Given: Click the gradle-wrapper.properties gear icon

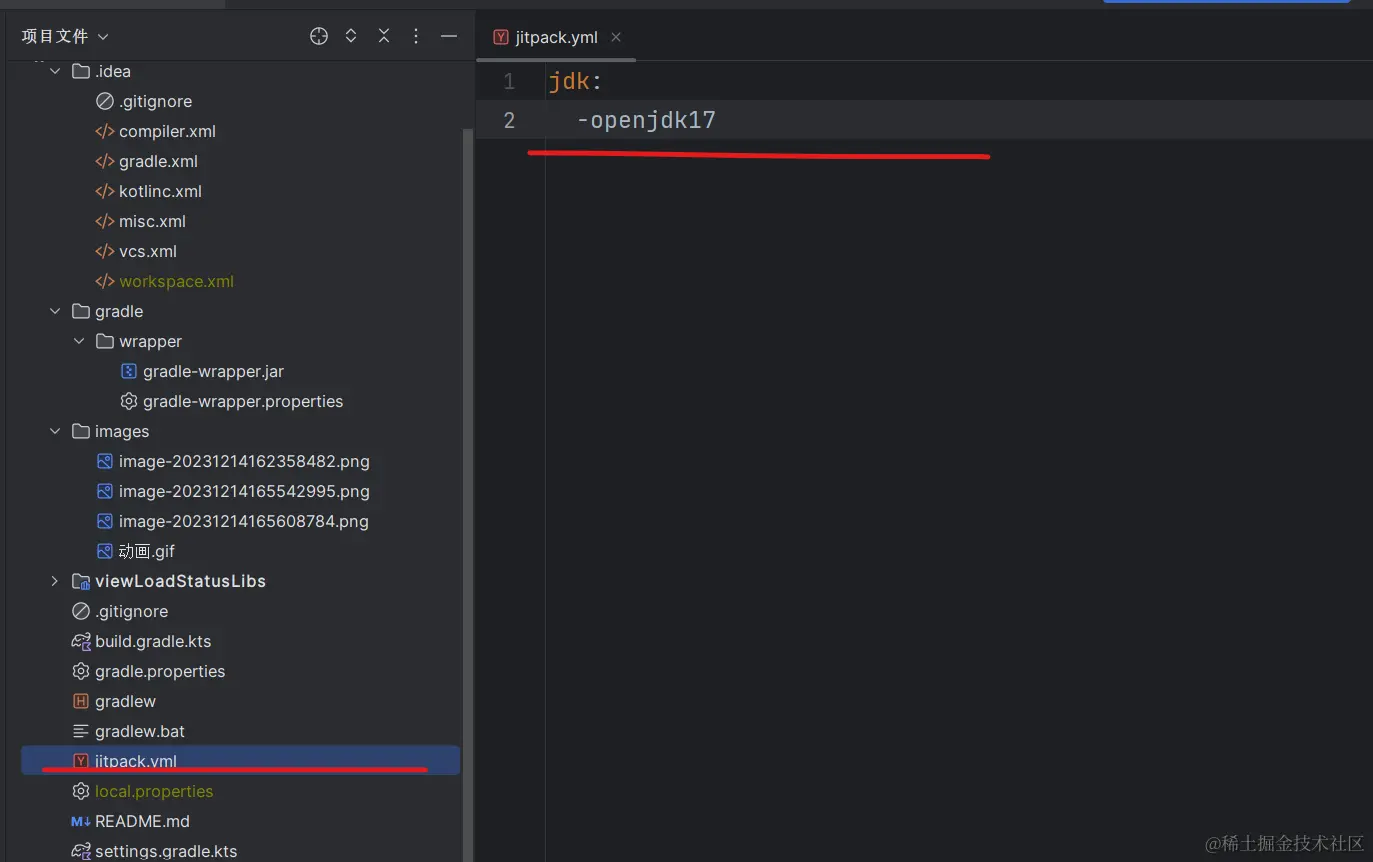Looking at the screenshot, I should [x=129, y=401].
